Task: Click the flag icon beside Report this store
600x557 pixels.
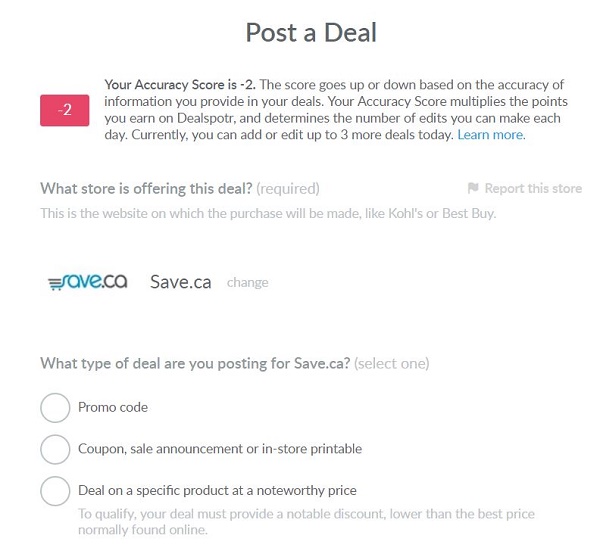Action: pos(473,188)
